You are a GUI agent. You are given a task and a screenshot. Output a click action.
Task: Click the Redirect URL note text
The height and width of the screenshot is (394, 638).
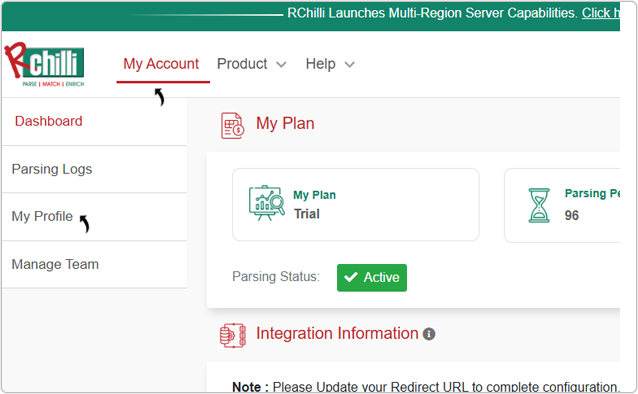tap(426, 387)
